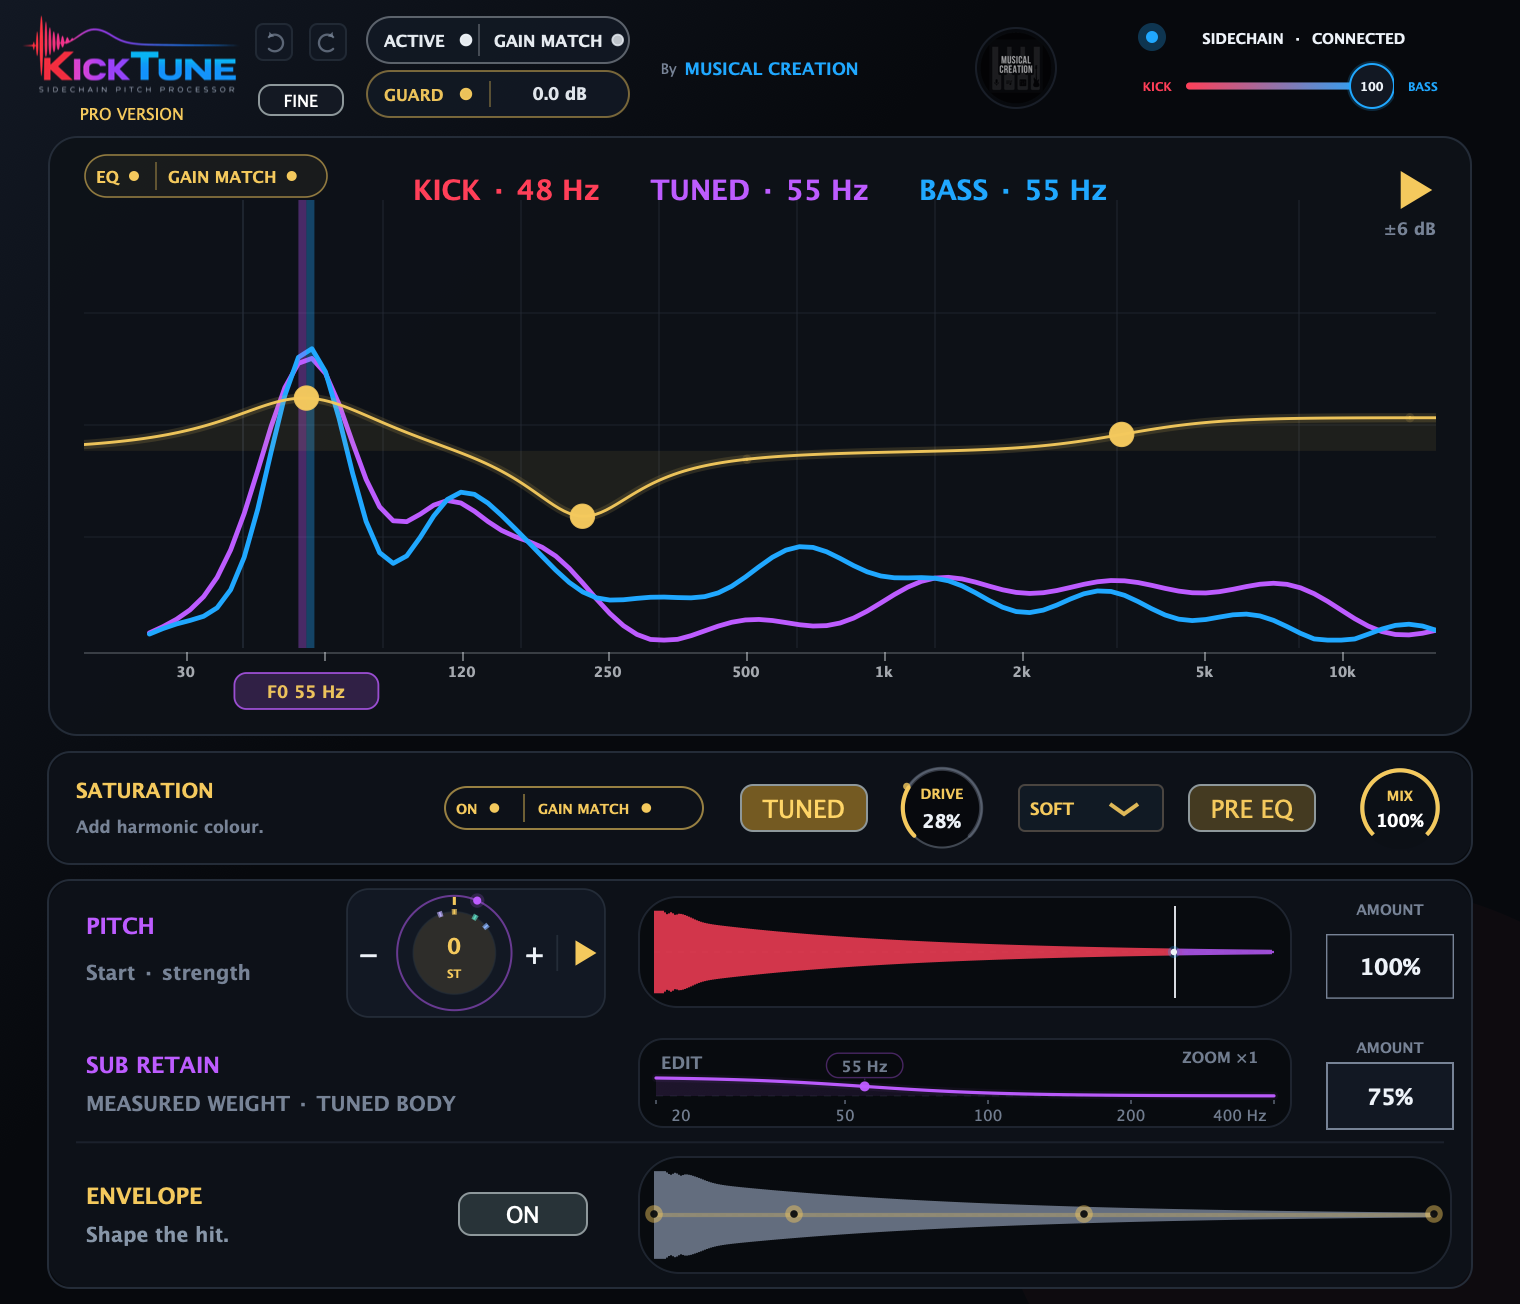This screenshot has width=1520, height=1304.
Task: Click the sub retain 75% amount field
Action: [1389, 1096]
